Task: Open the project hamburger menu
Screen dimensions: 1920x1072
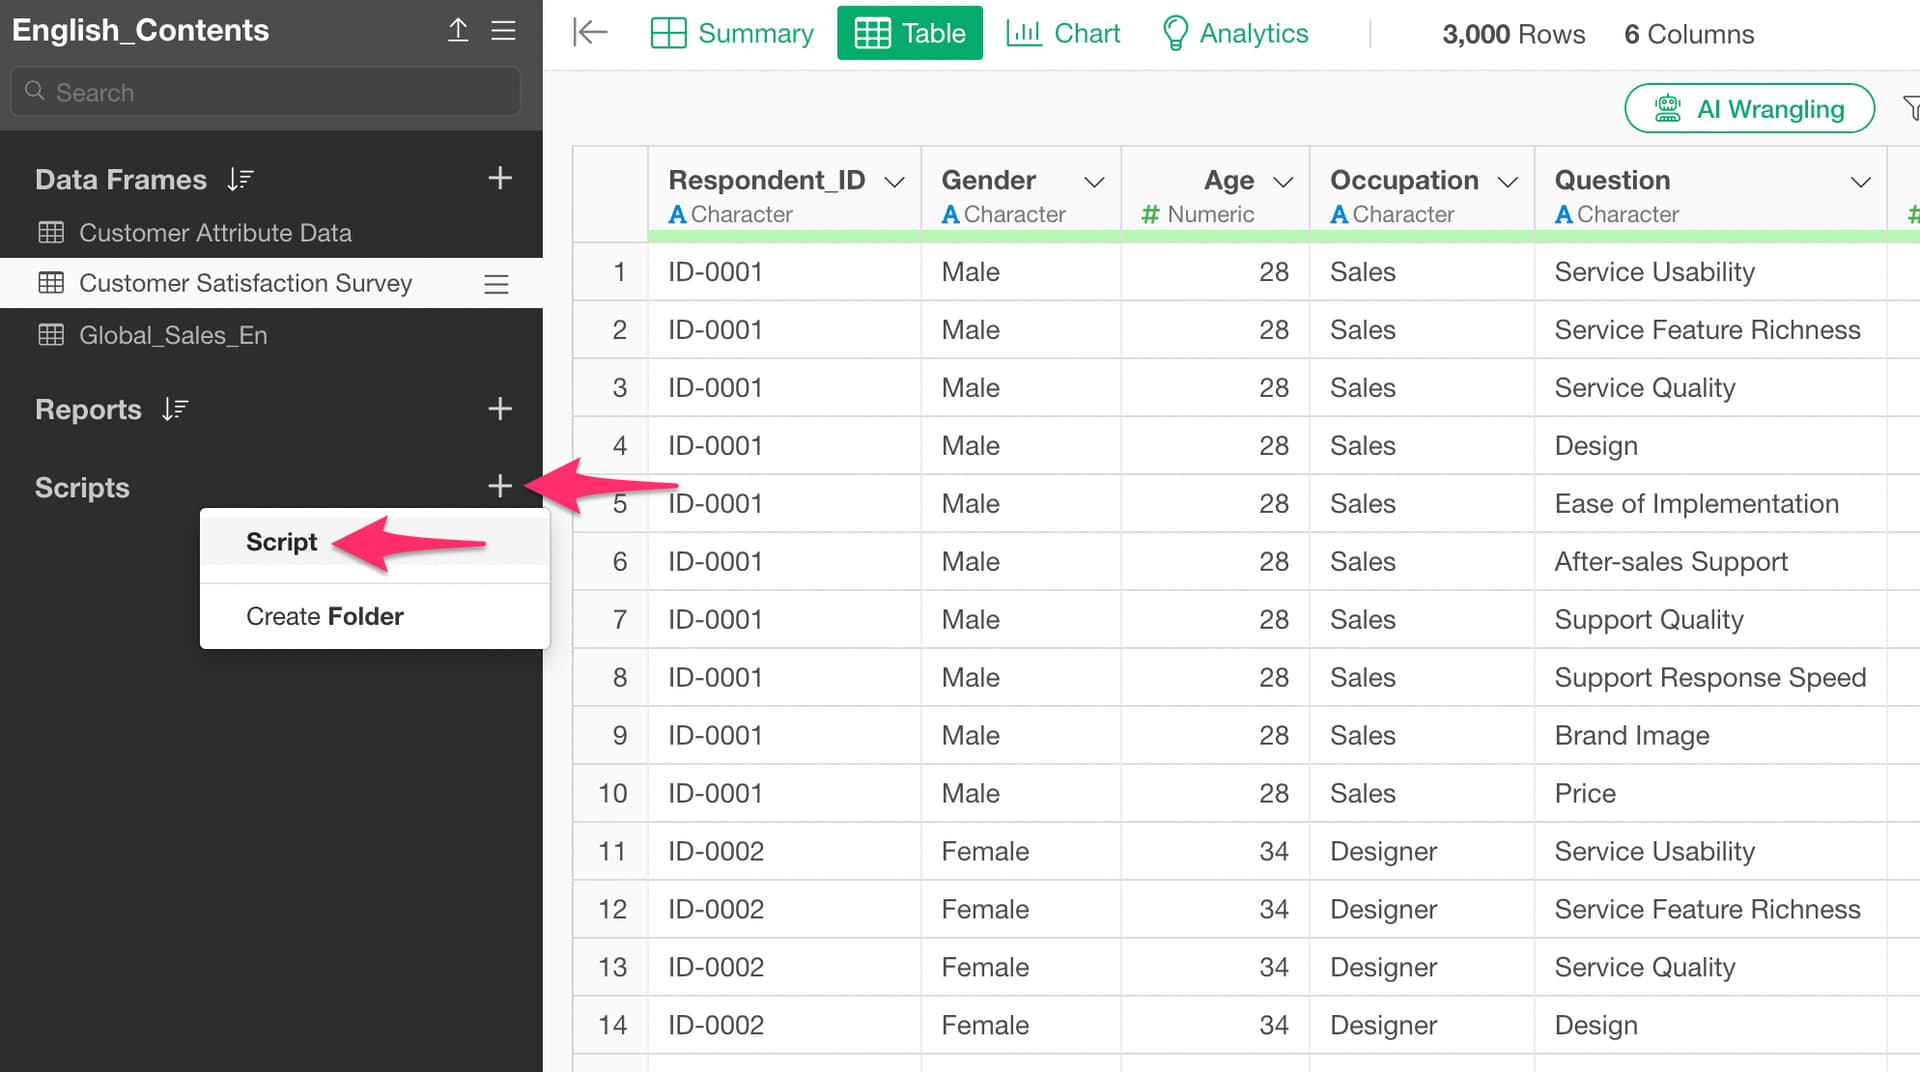Action: tap(503, 30)
